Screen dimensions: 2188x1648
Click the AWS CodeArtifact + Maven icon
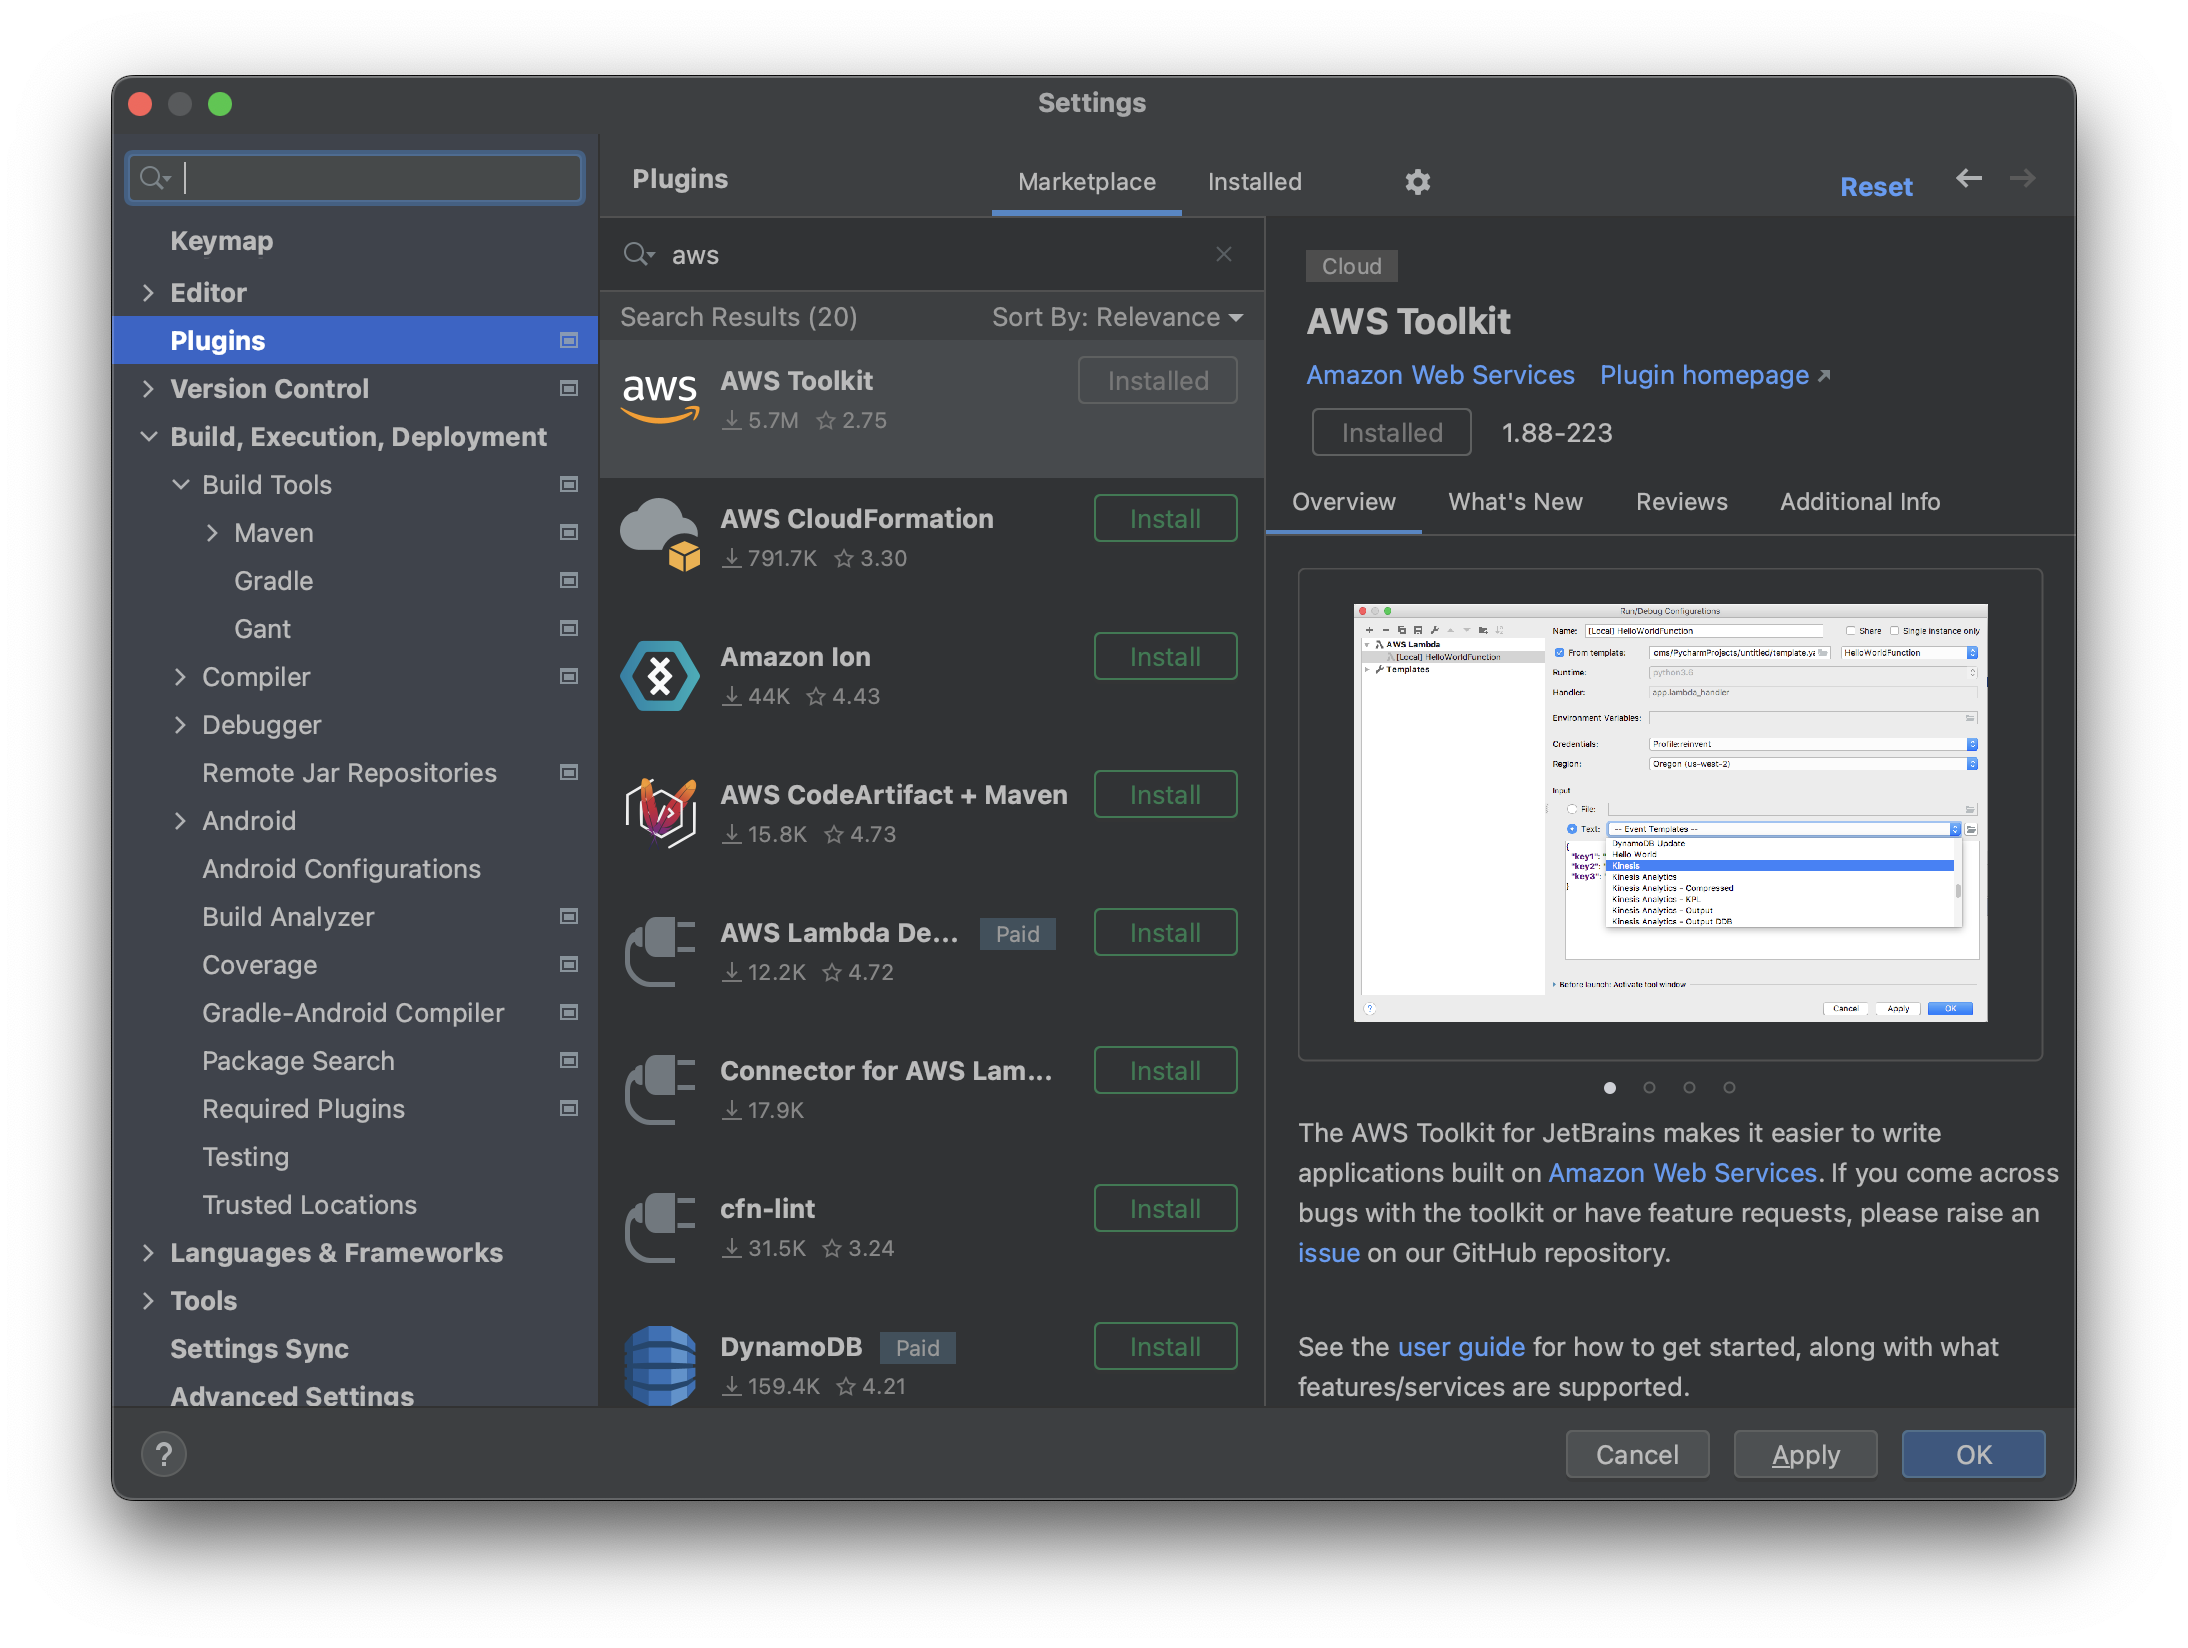[659, 813]
